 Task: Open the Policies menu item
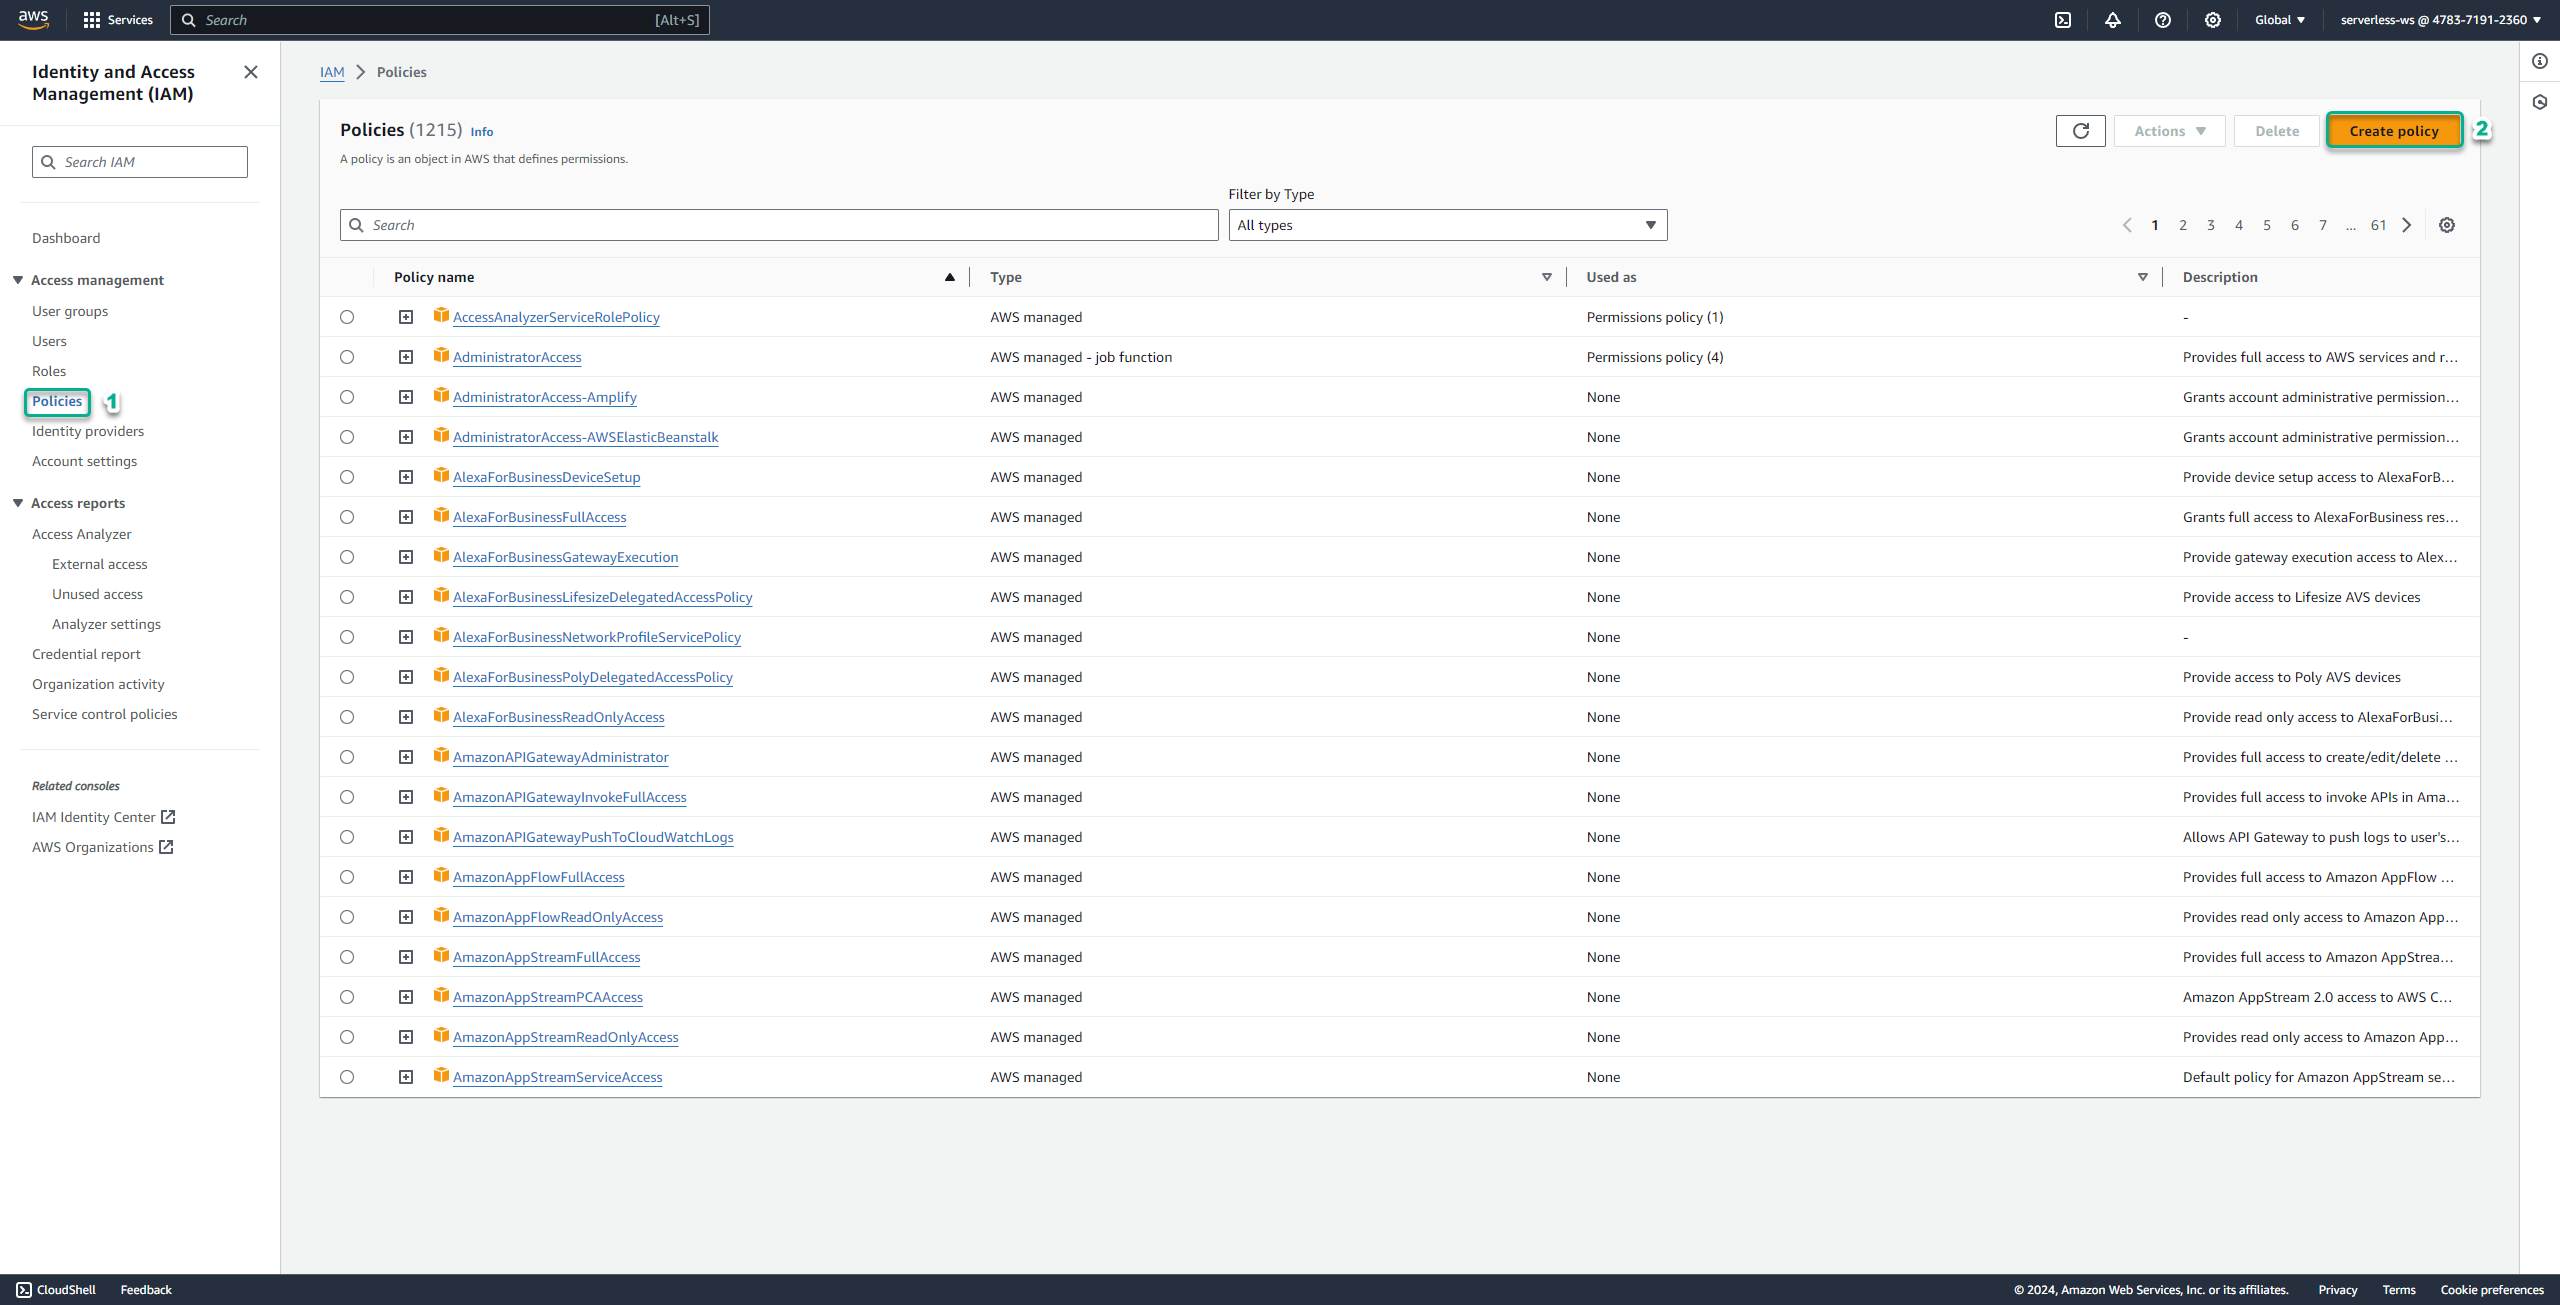pos(57,401)
